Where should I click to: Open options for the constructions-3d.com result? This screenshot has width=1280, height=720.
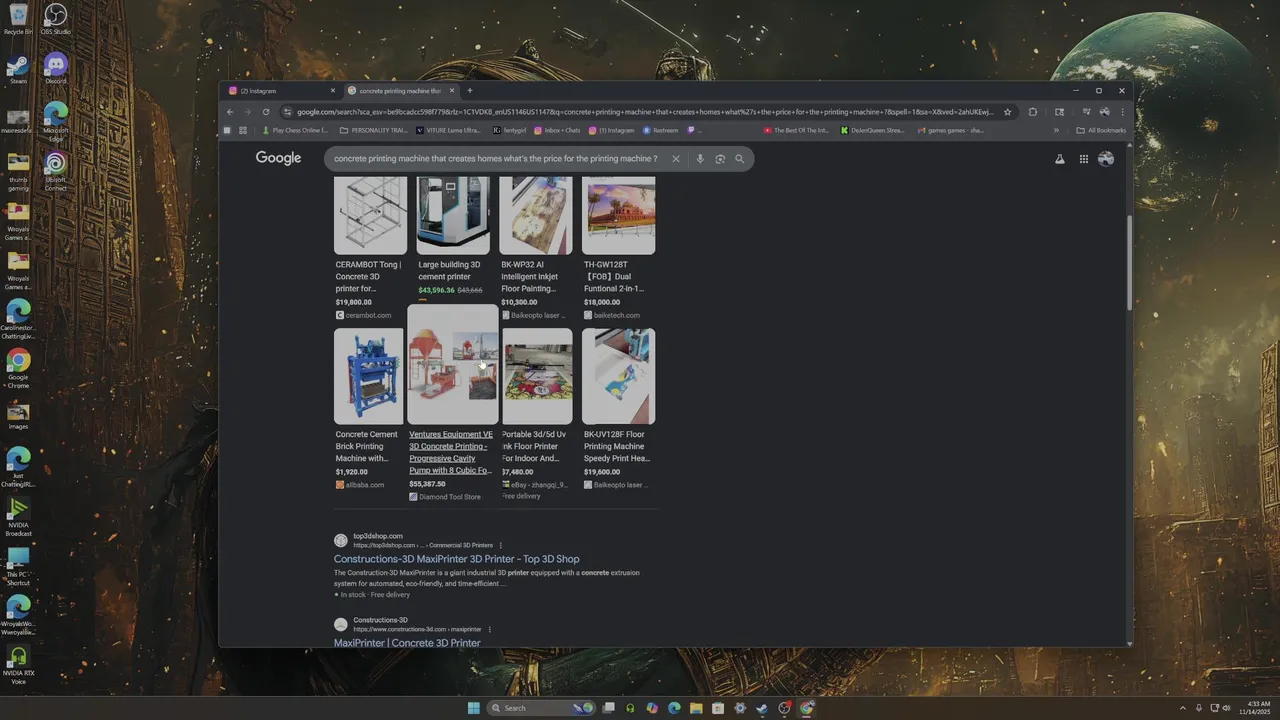(x=490, y=629)
